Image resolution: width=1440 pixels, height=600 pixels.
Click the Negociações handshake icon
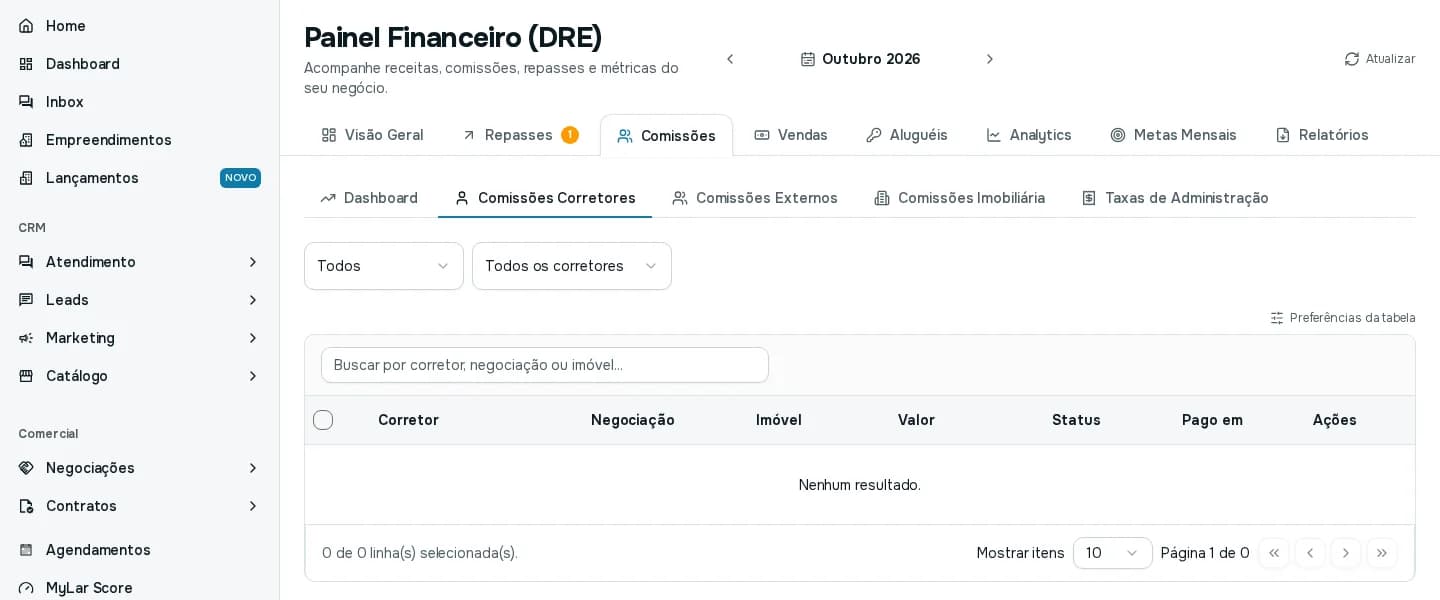[26, 468]
